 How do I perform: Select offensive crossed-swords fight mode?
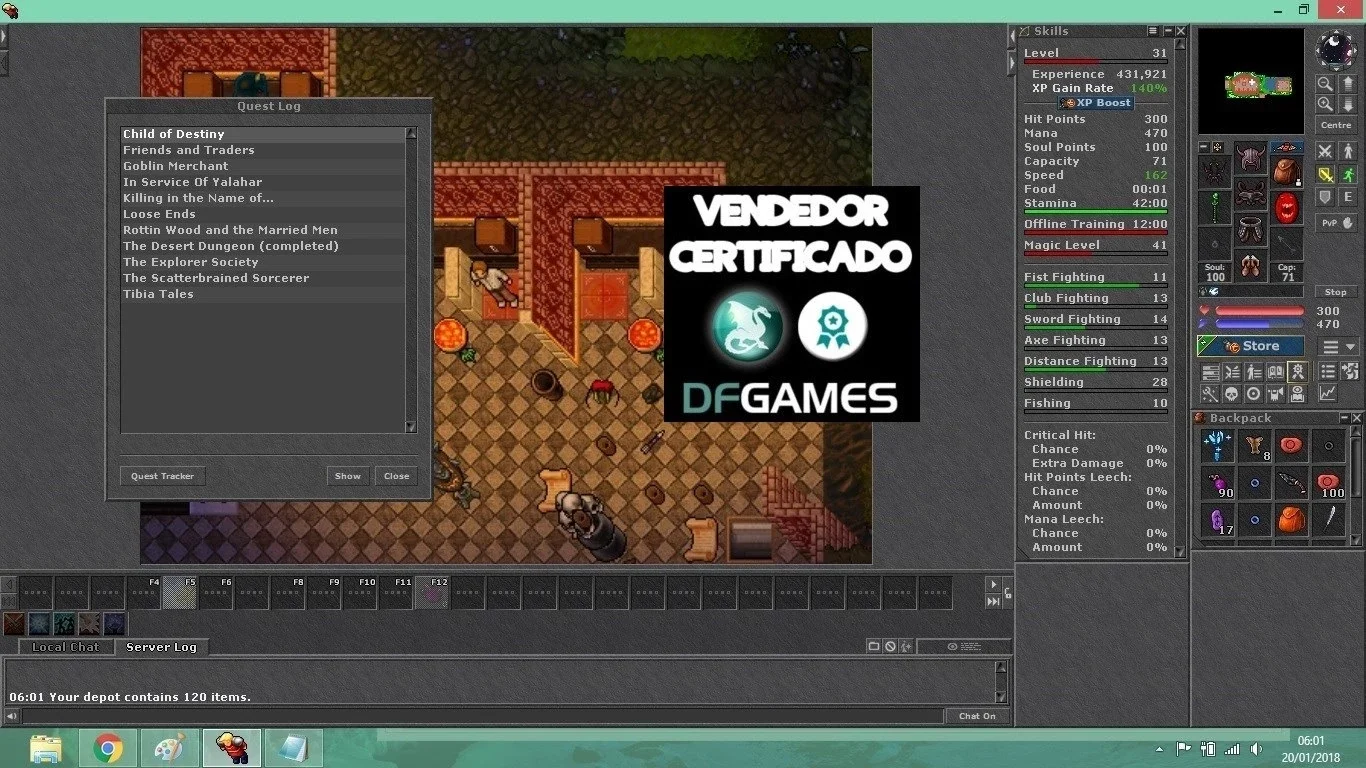click(1325, 151)
